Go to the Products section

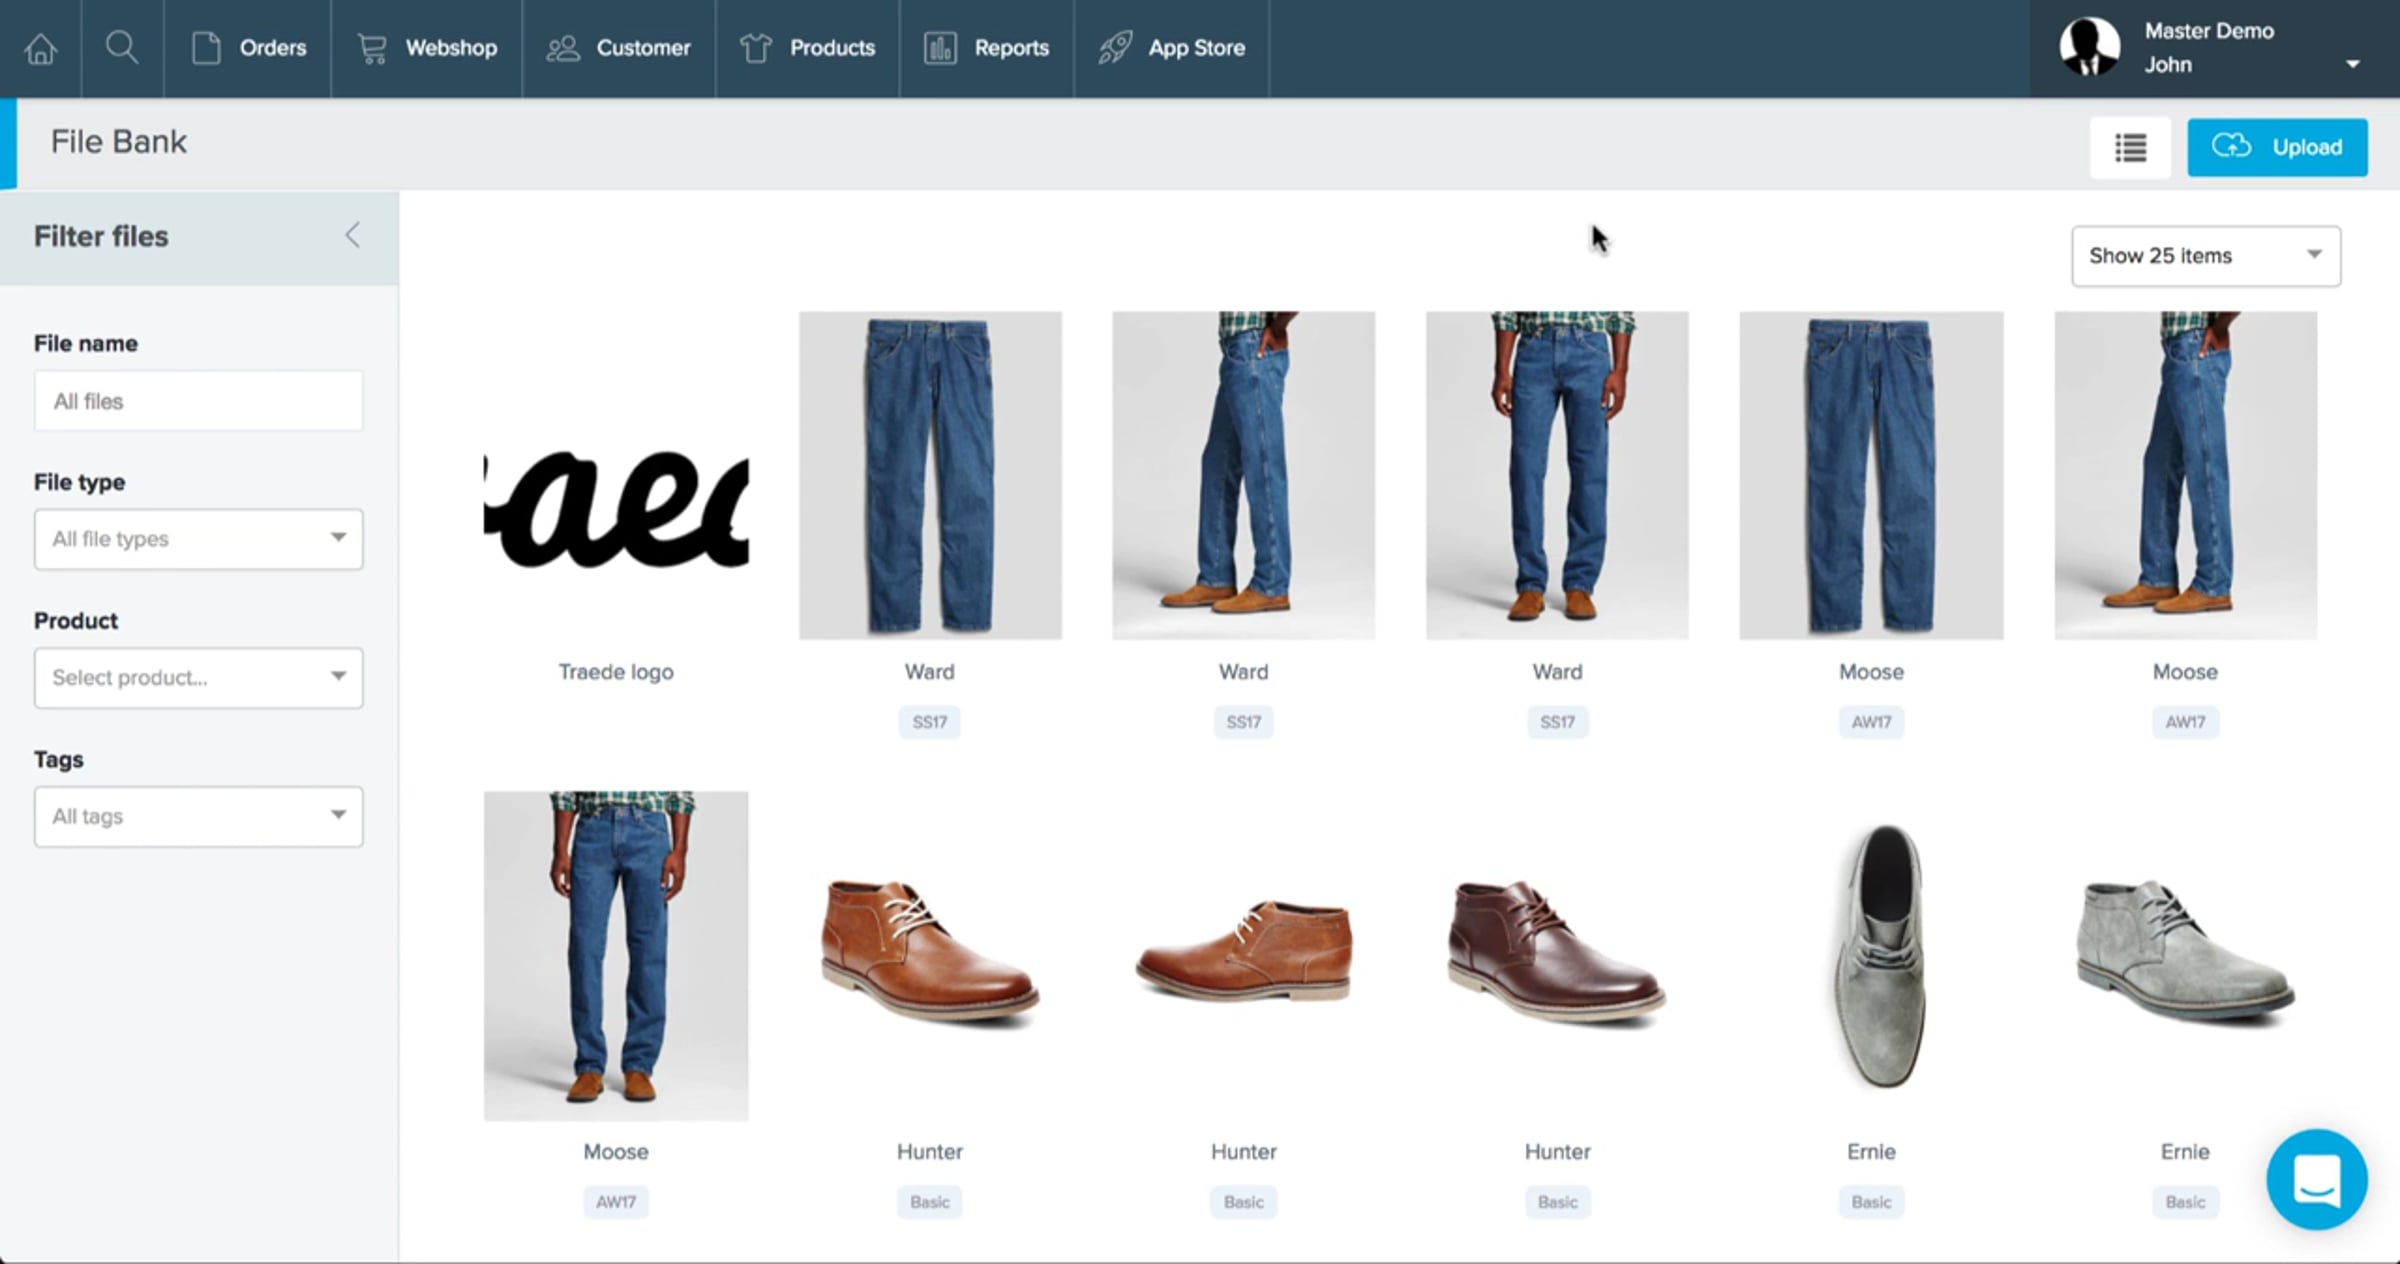(808, 48)
